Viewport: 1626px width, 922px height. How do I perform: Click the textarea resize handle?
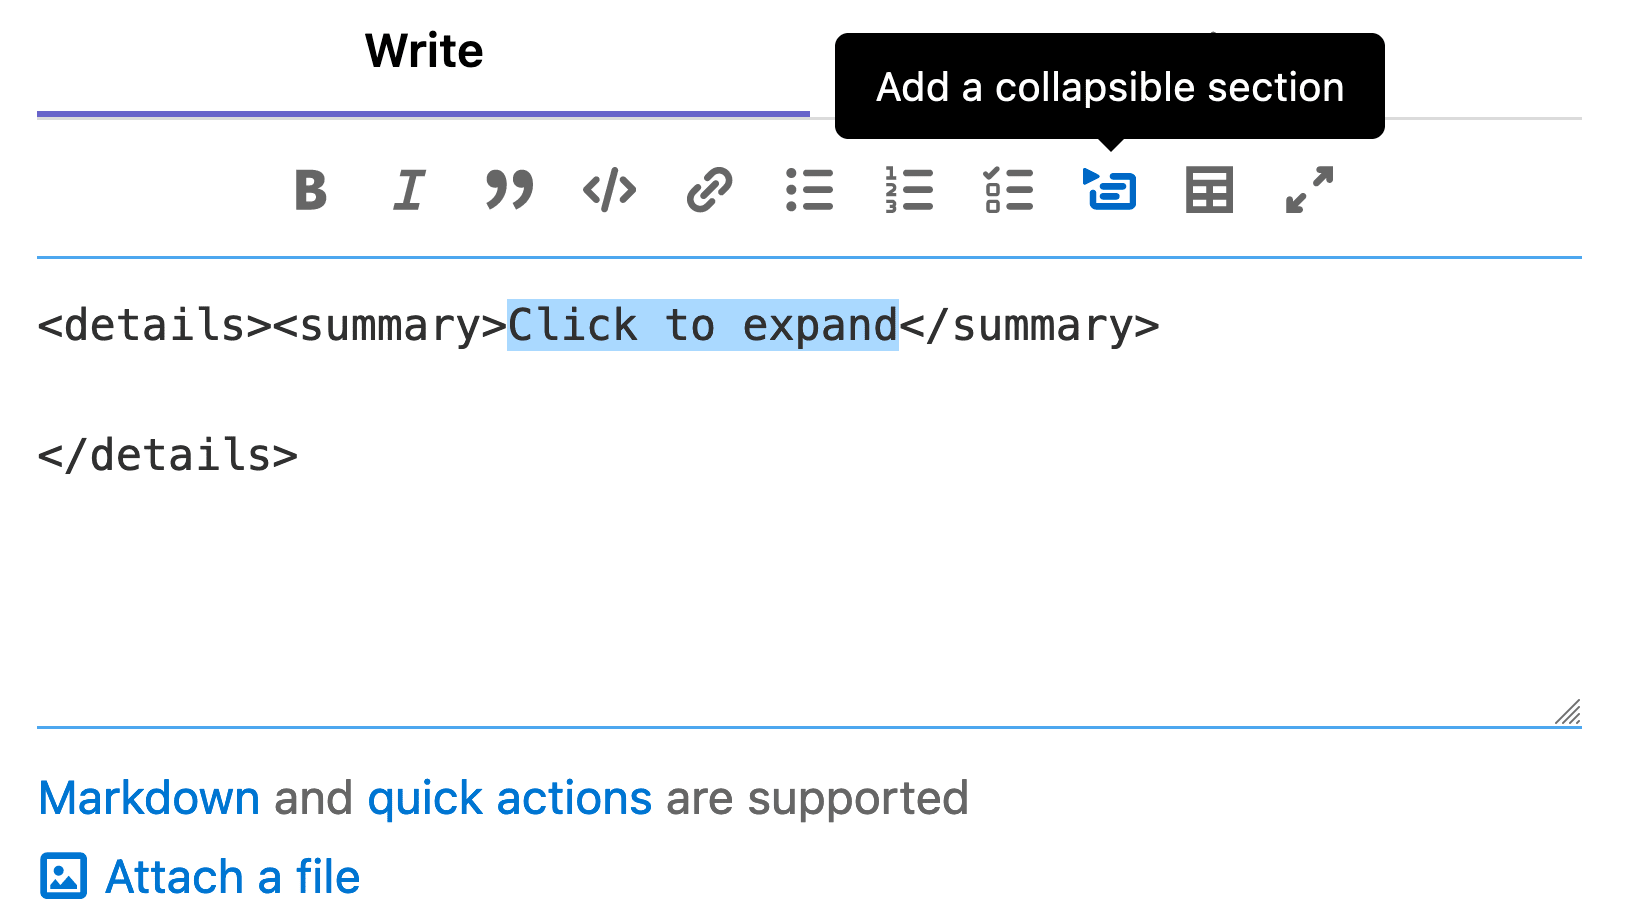click(x=1570, y=712)
